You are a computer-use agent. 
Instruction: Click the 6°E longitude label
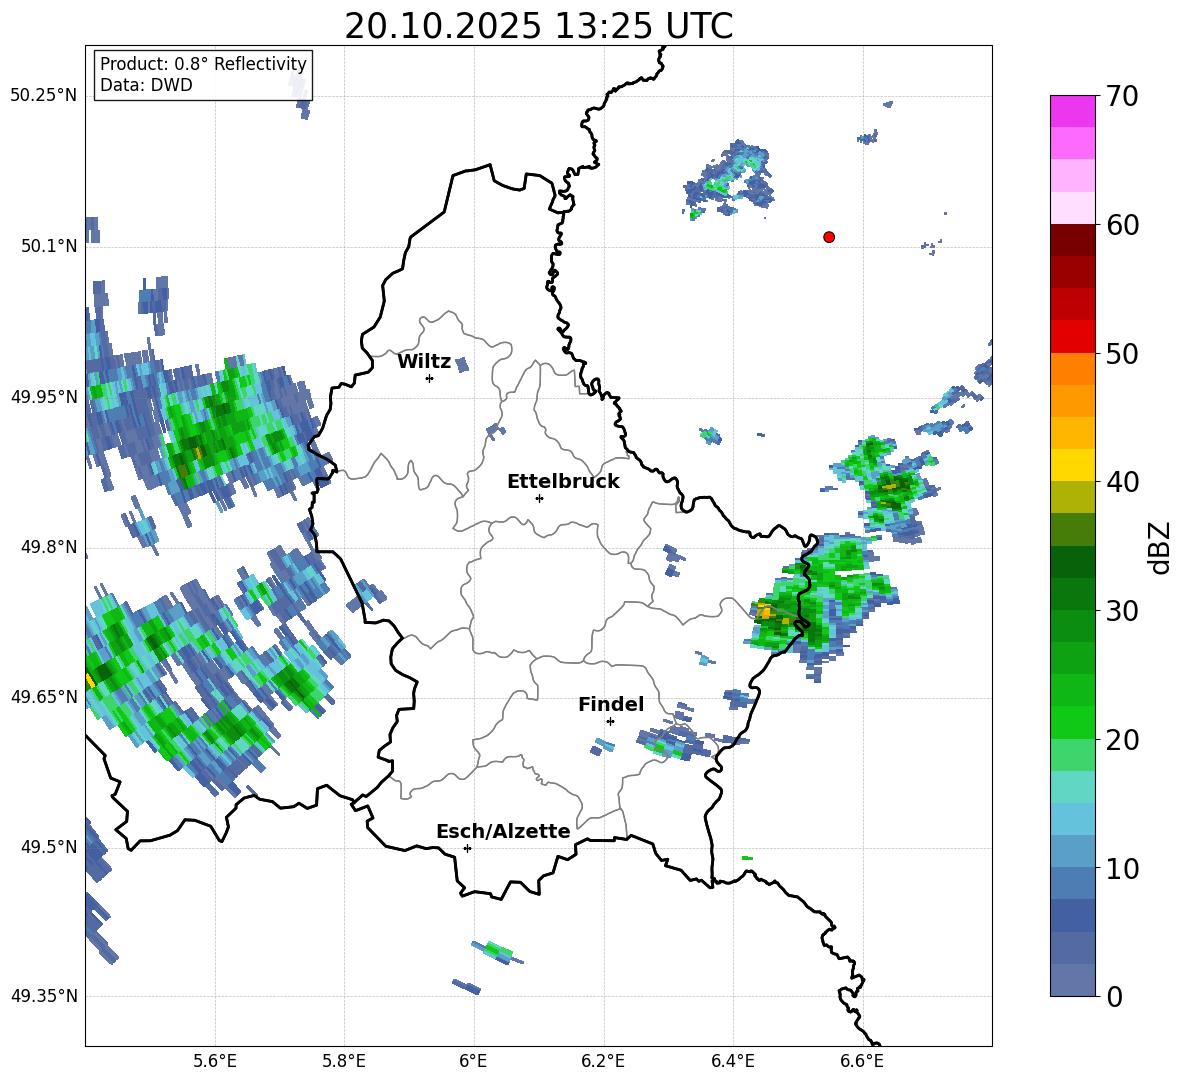click(x=473, y=1061)
